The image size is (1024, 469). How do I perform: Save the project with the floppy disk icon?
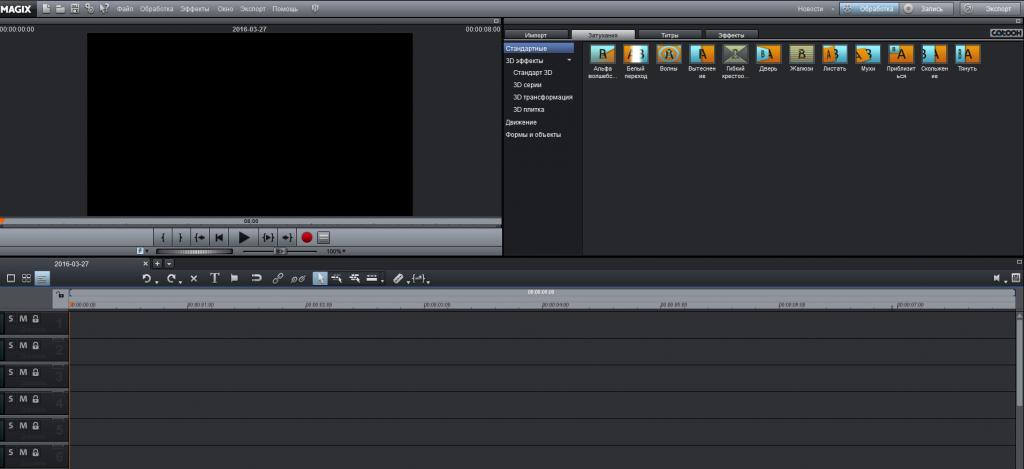pyautogui.click(x=74, y=8)
